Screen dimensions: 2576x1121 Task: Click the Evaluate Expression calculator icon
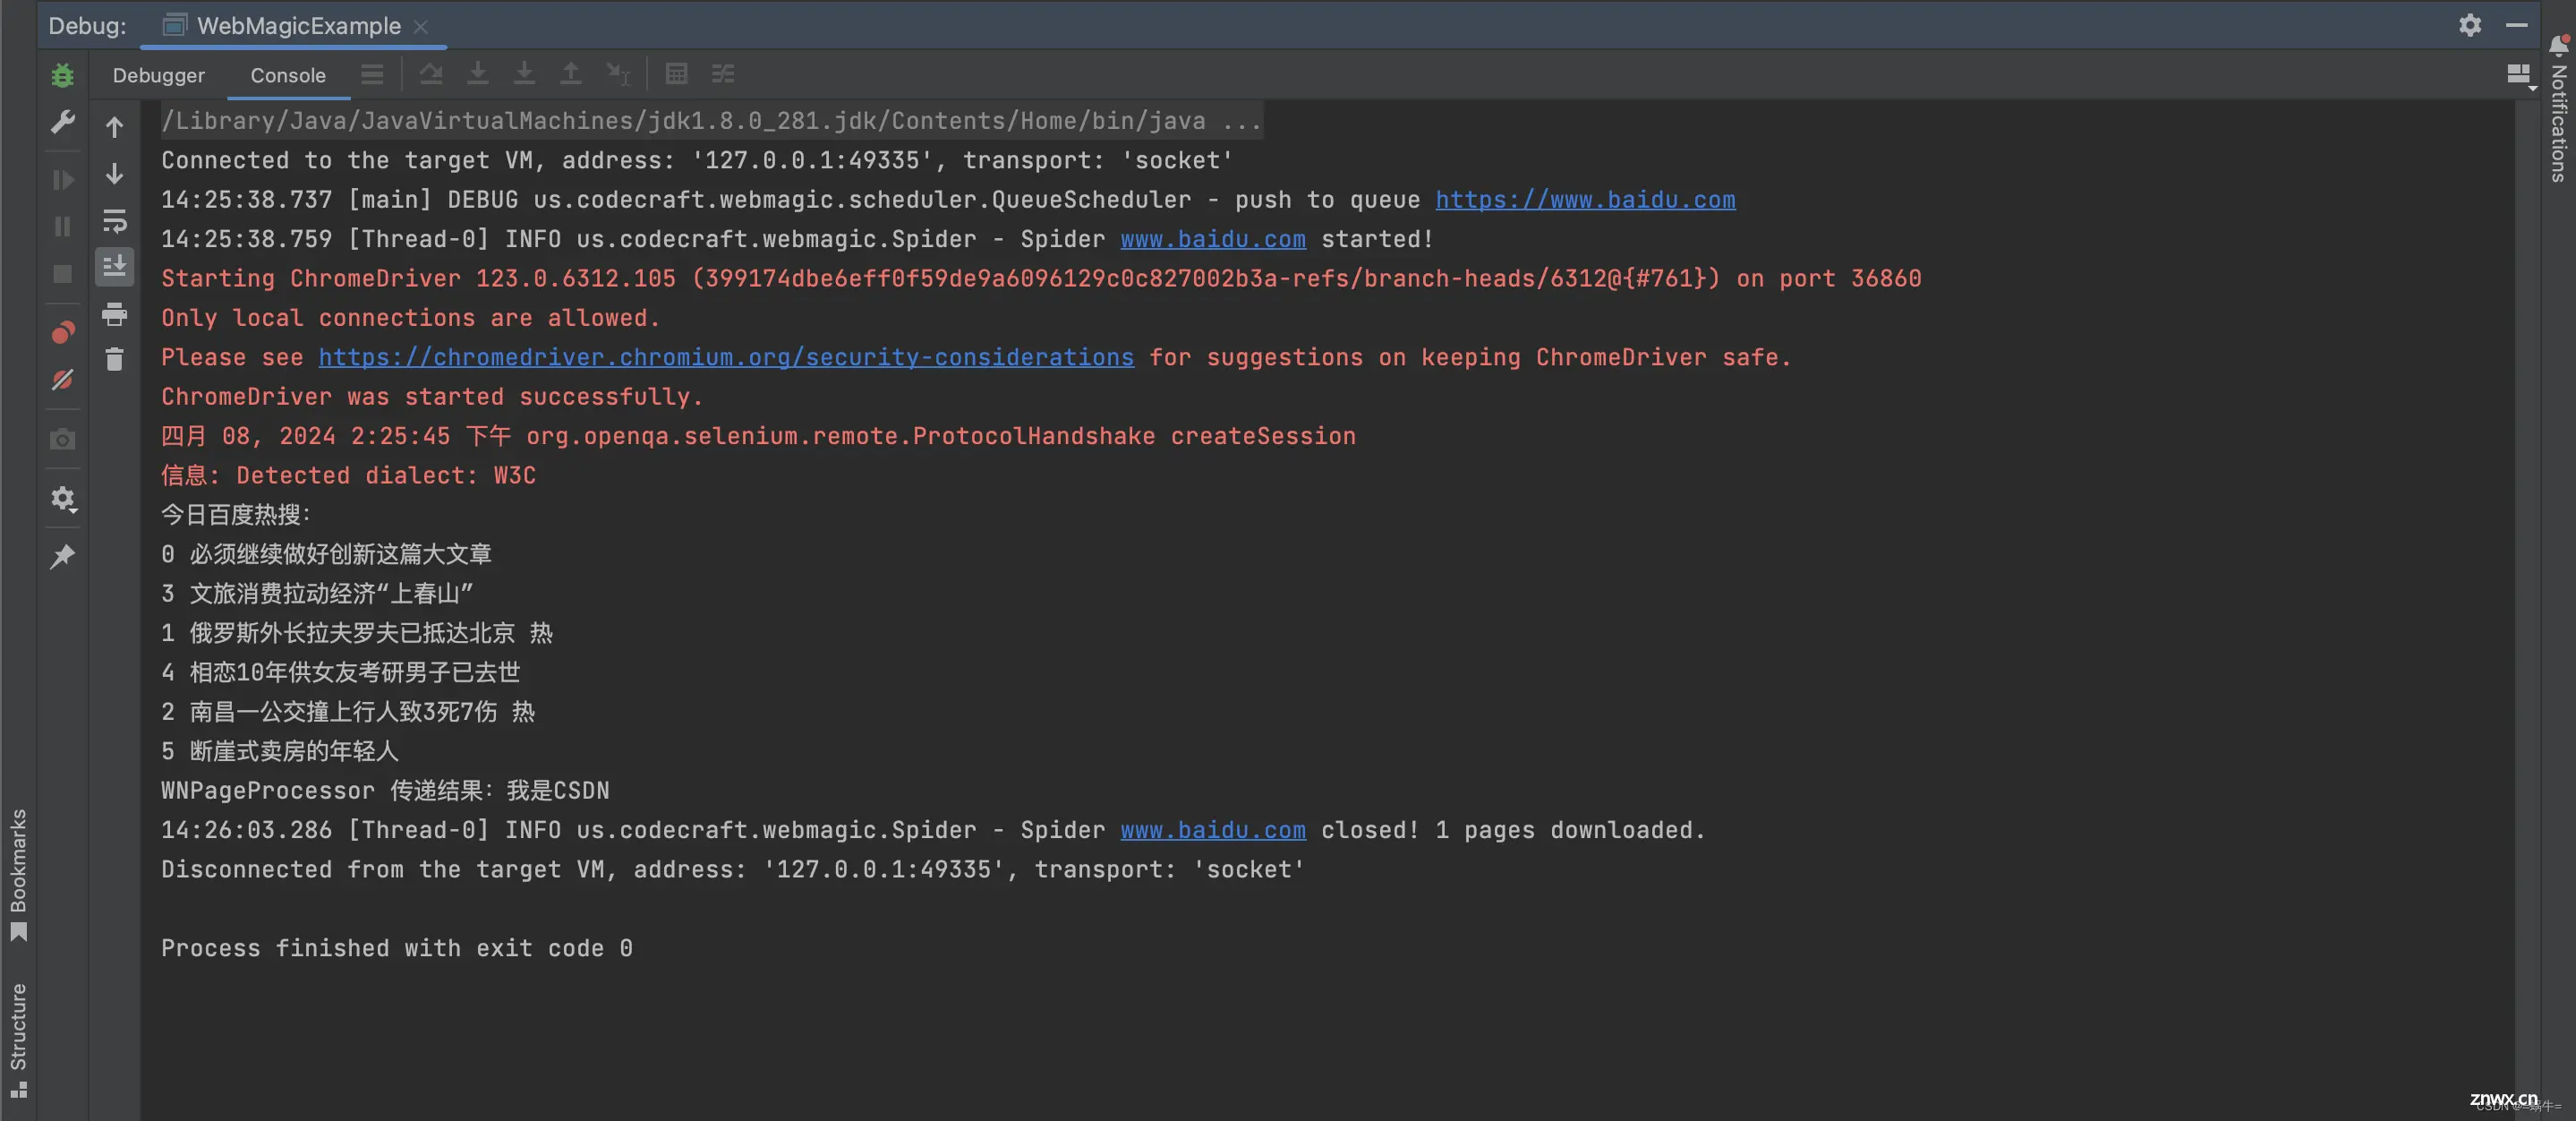[x=676, y=74]
